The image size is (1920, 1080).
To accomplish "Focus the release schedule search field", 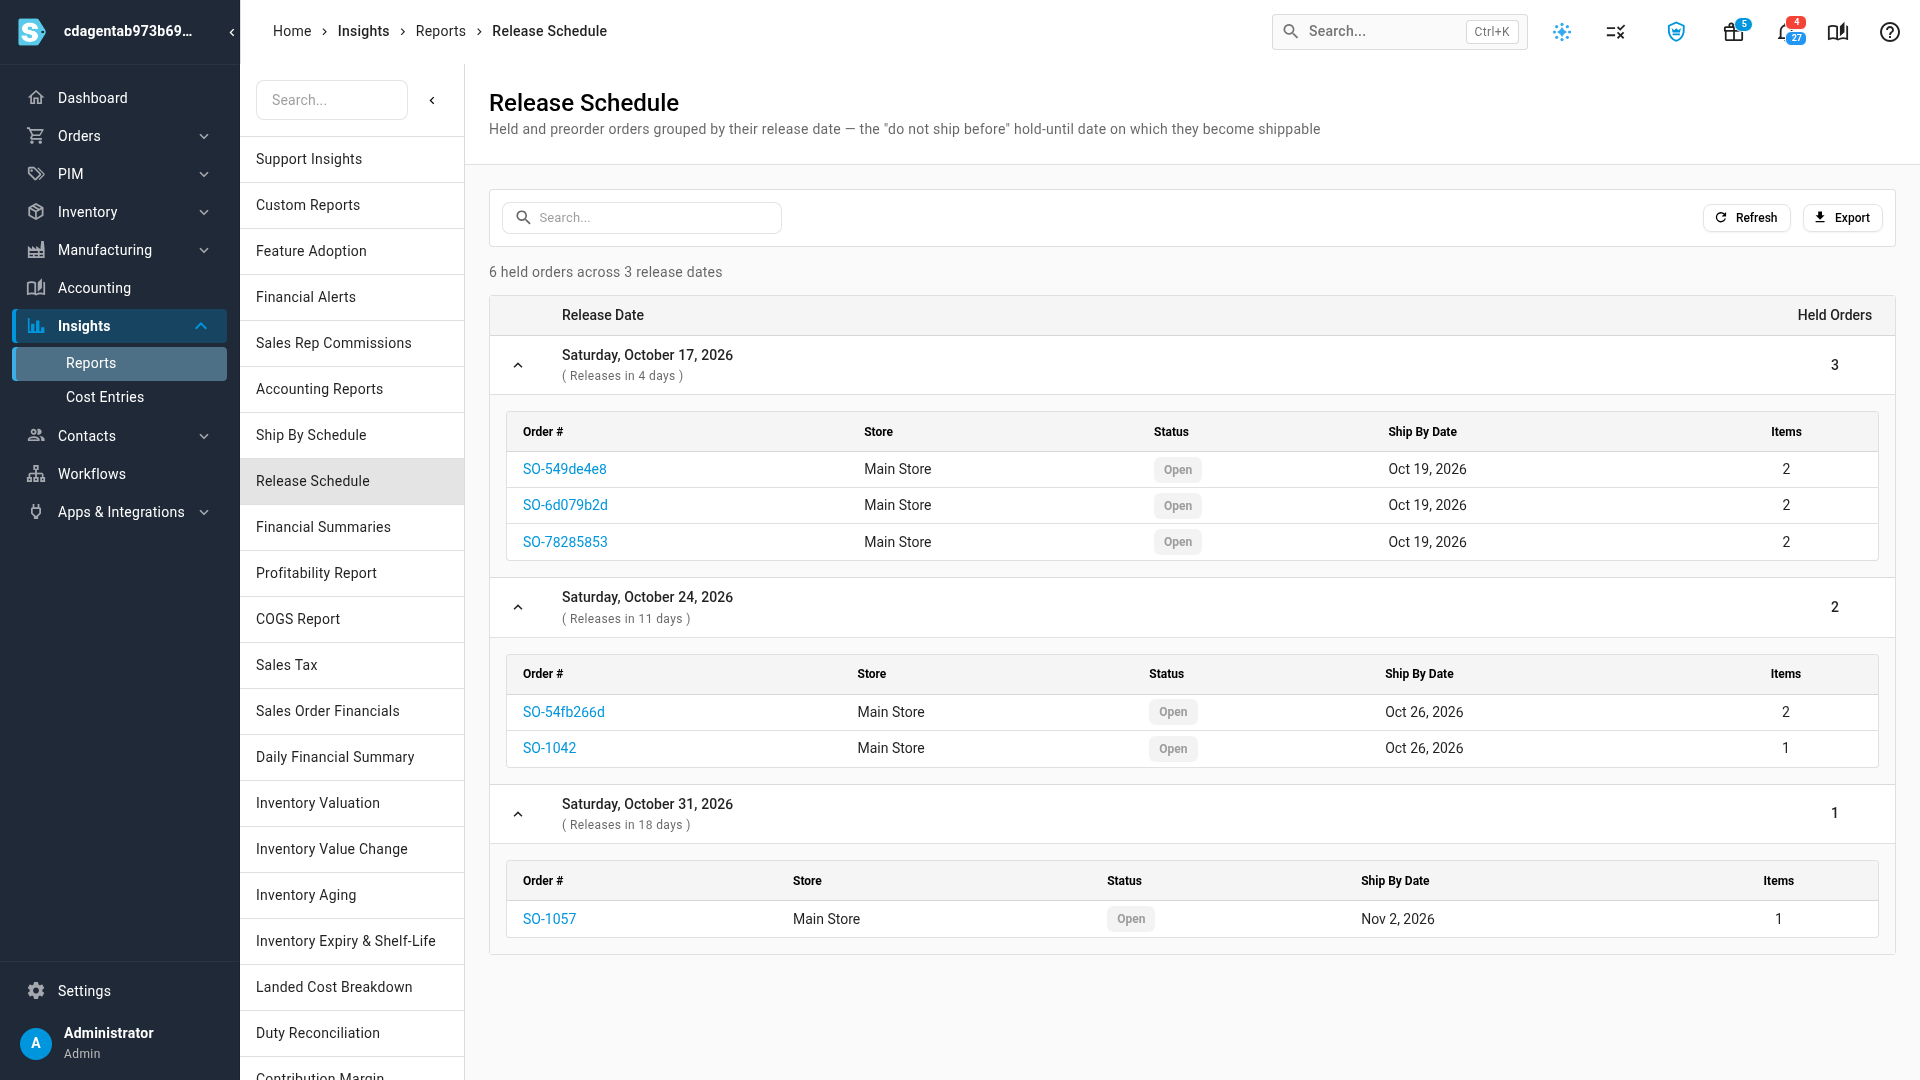I will coord(642,218).
